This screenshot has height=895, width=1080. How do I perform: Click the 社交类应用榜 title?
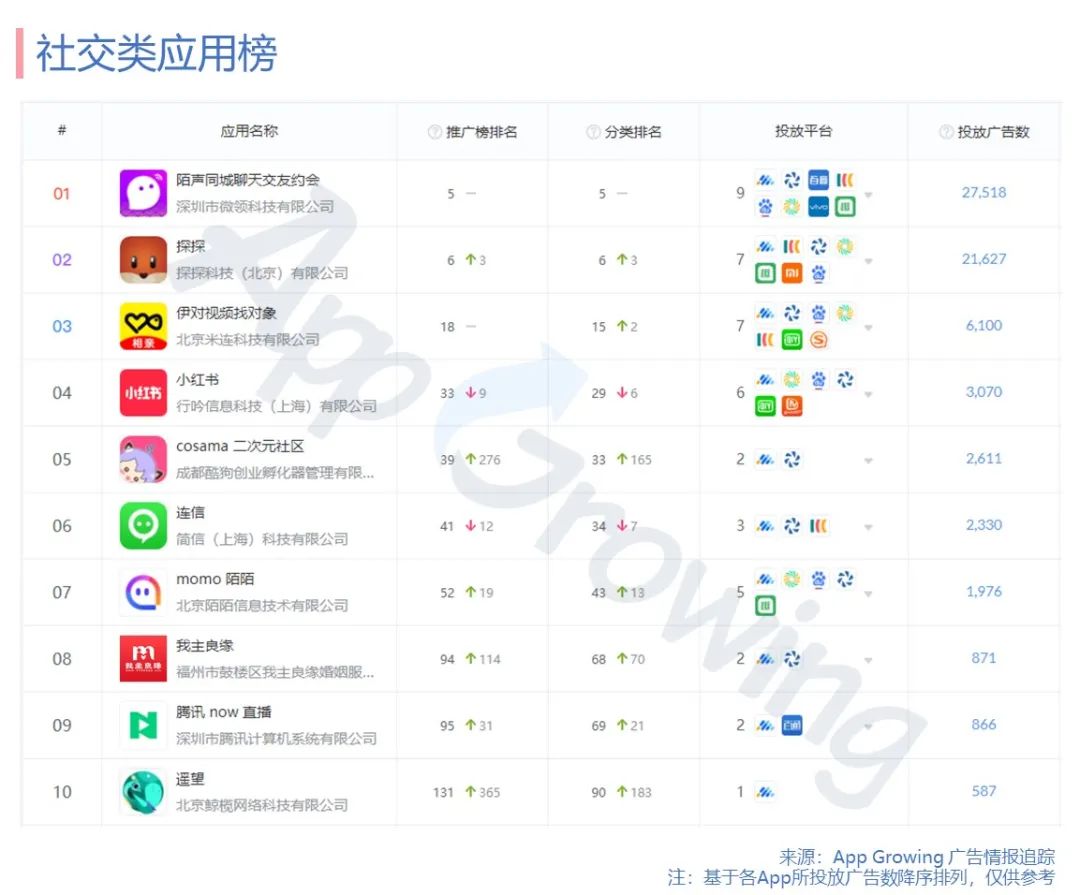pyautogui.click(x=156, y=53)
